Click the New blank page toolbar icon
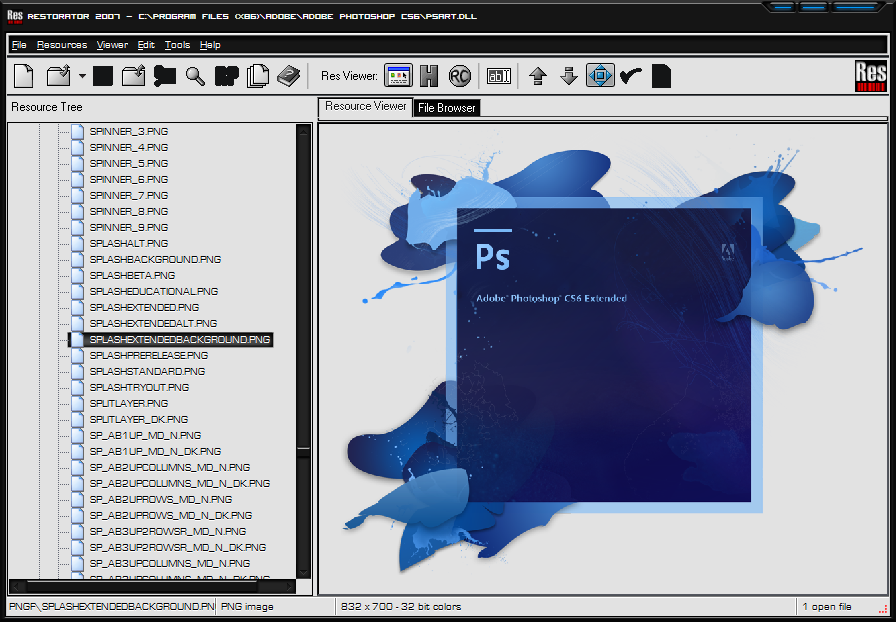Screen dimensions: 896x622 click(x=24, y=76)
